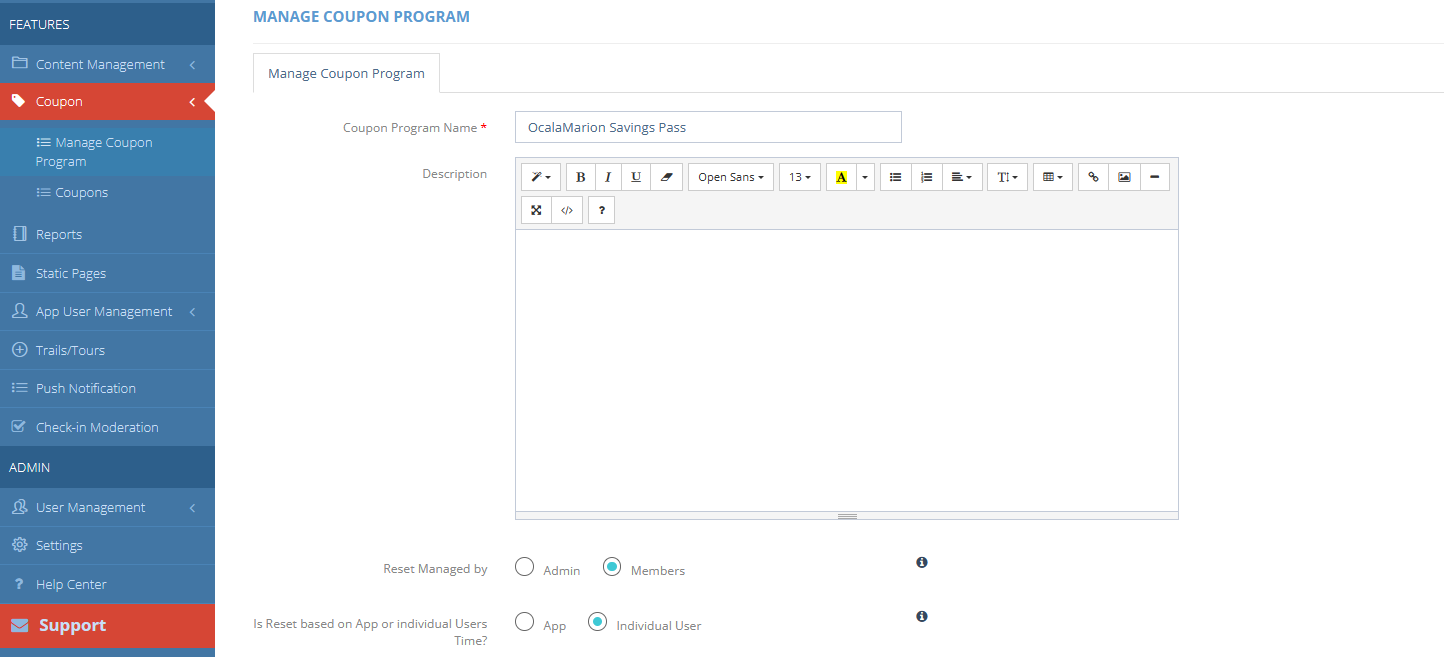Select the Admin radio for Reset Managed by
The width and height of the screenshot is (1444, 657).
click(x=524, y=567)
